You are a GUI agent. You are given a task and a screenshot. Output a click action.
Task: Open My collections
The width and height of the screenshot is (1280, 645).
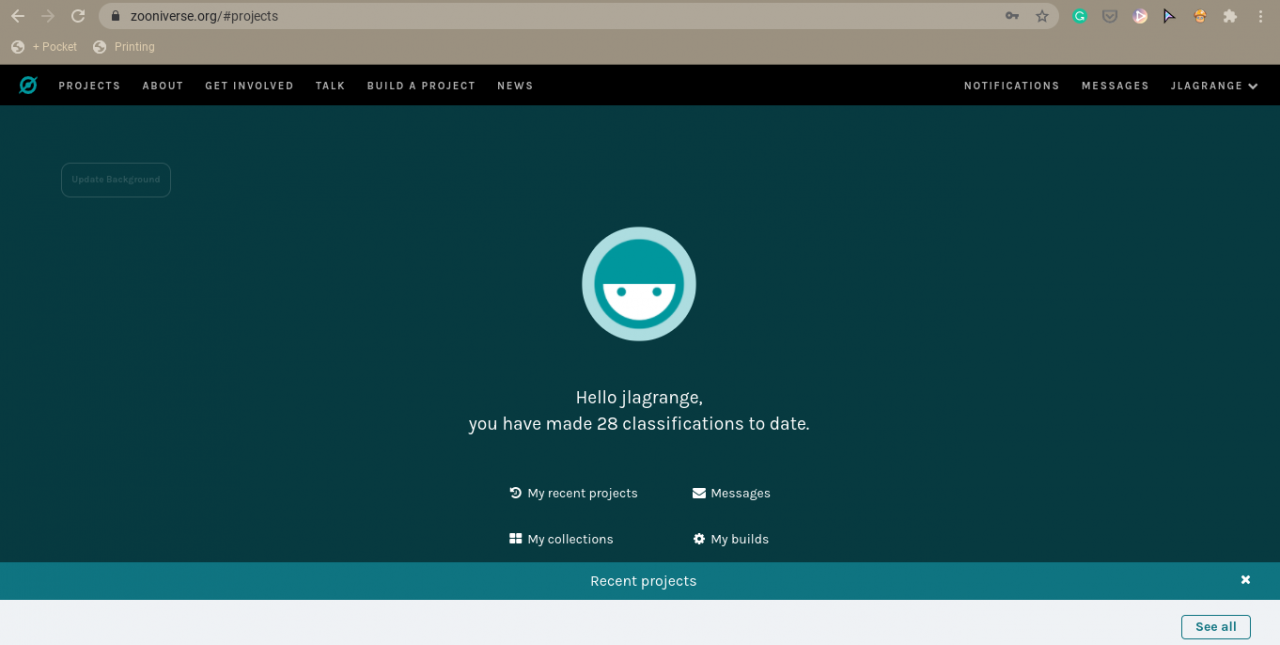pos(561,539)
